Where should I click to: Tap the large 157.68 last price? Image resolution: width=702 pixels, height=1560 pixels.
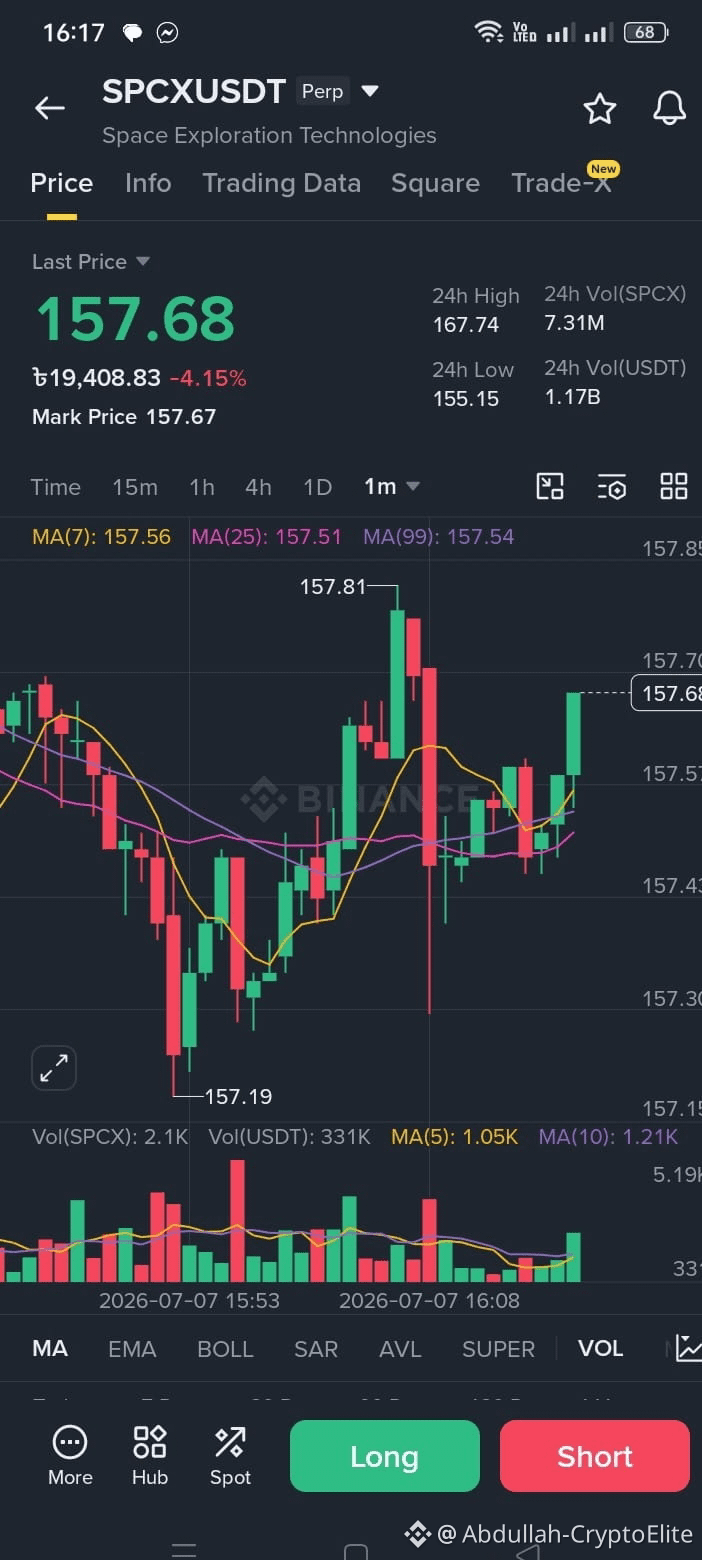(135, 318)
